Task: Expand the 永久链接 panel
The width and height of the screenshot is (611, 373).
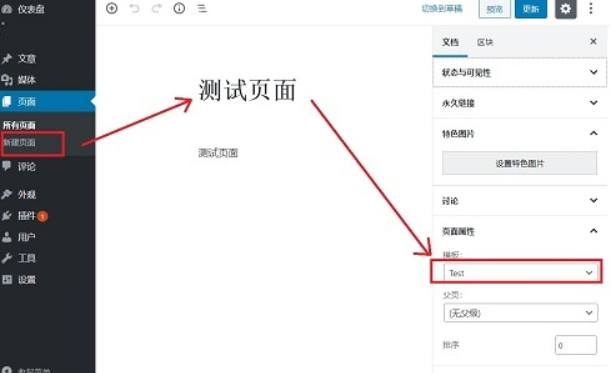Action: [519, 103]
